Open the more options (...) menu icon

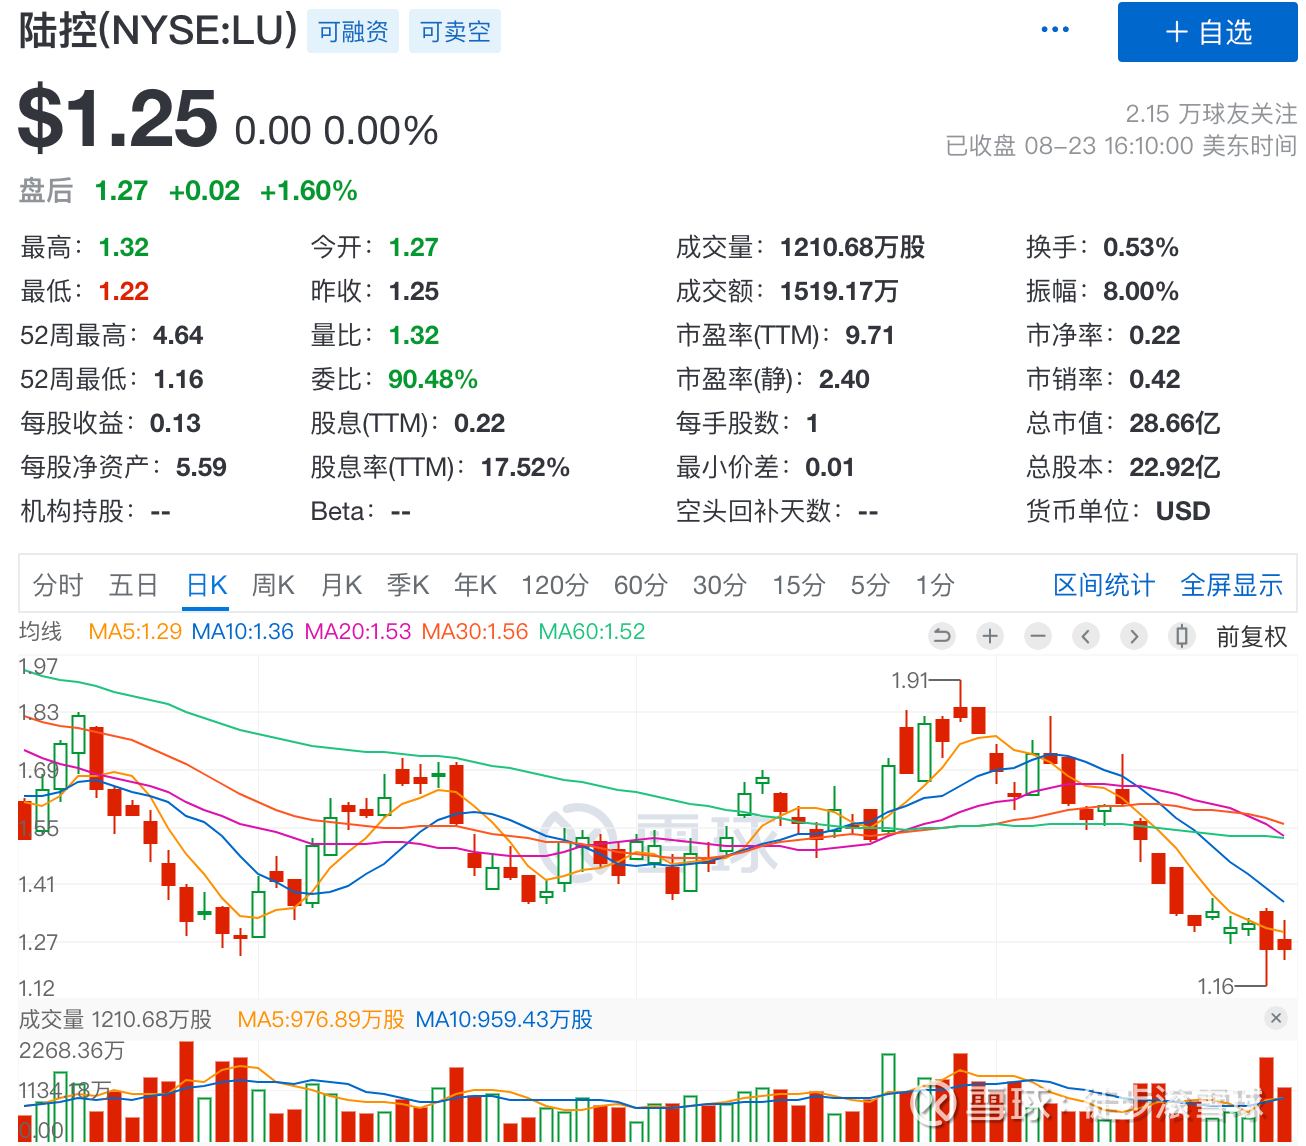(1055, 29)
